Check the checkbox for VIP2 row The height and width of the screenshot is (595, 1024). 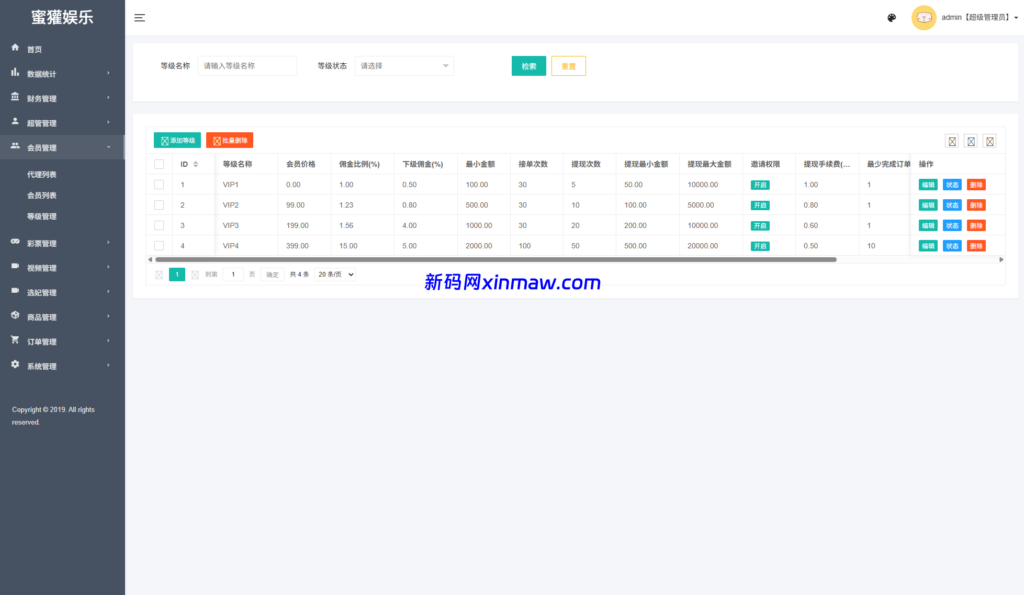click(x=157, y=204)
